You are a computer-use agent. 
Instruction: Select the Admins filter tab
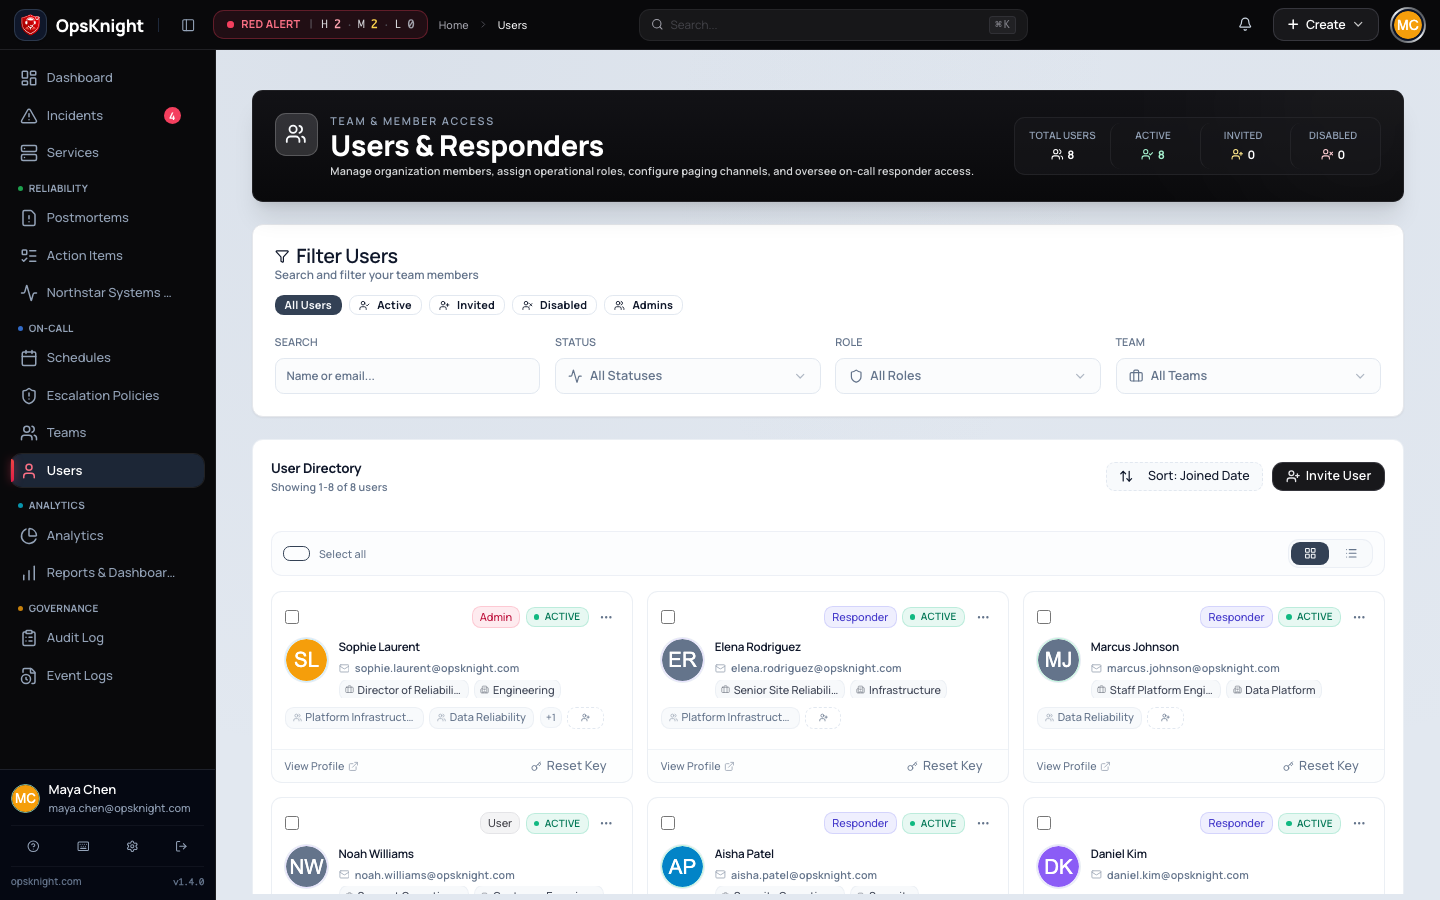[x=643, y=305]
